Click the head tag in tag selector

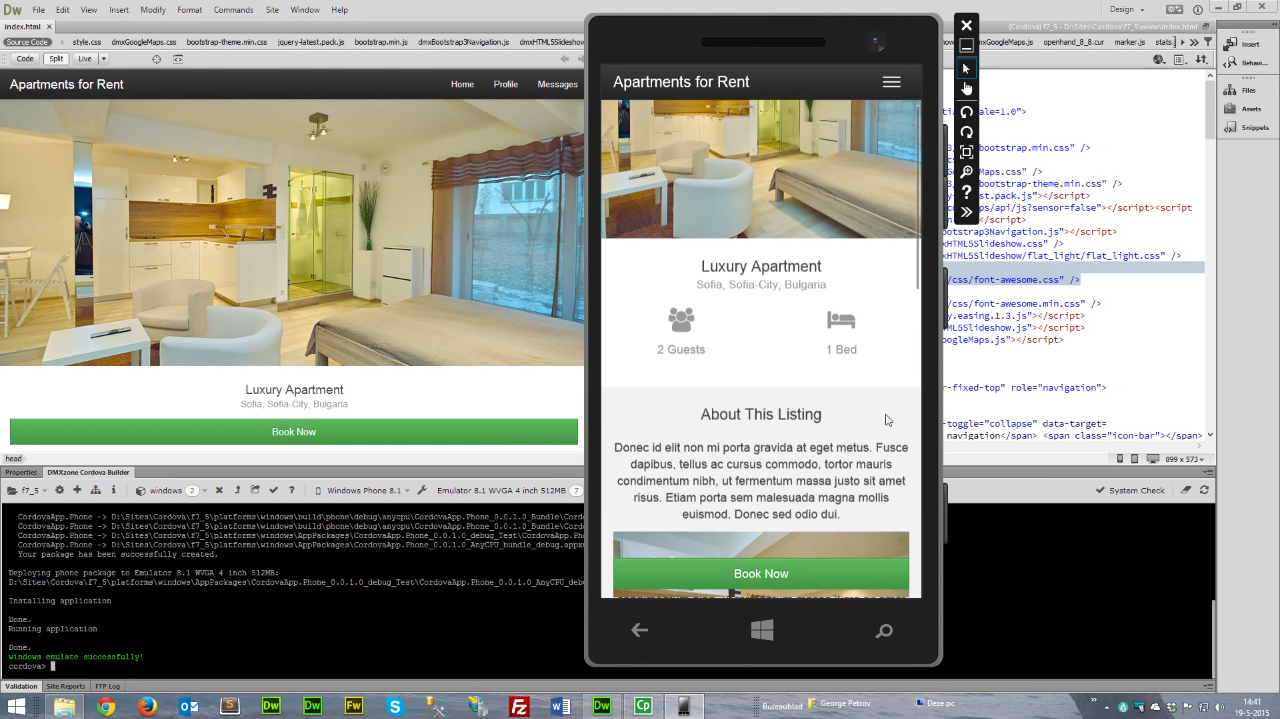pyautogui.click(x=14, y=458)
